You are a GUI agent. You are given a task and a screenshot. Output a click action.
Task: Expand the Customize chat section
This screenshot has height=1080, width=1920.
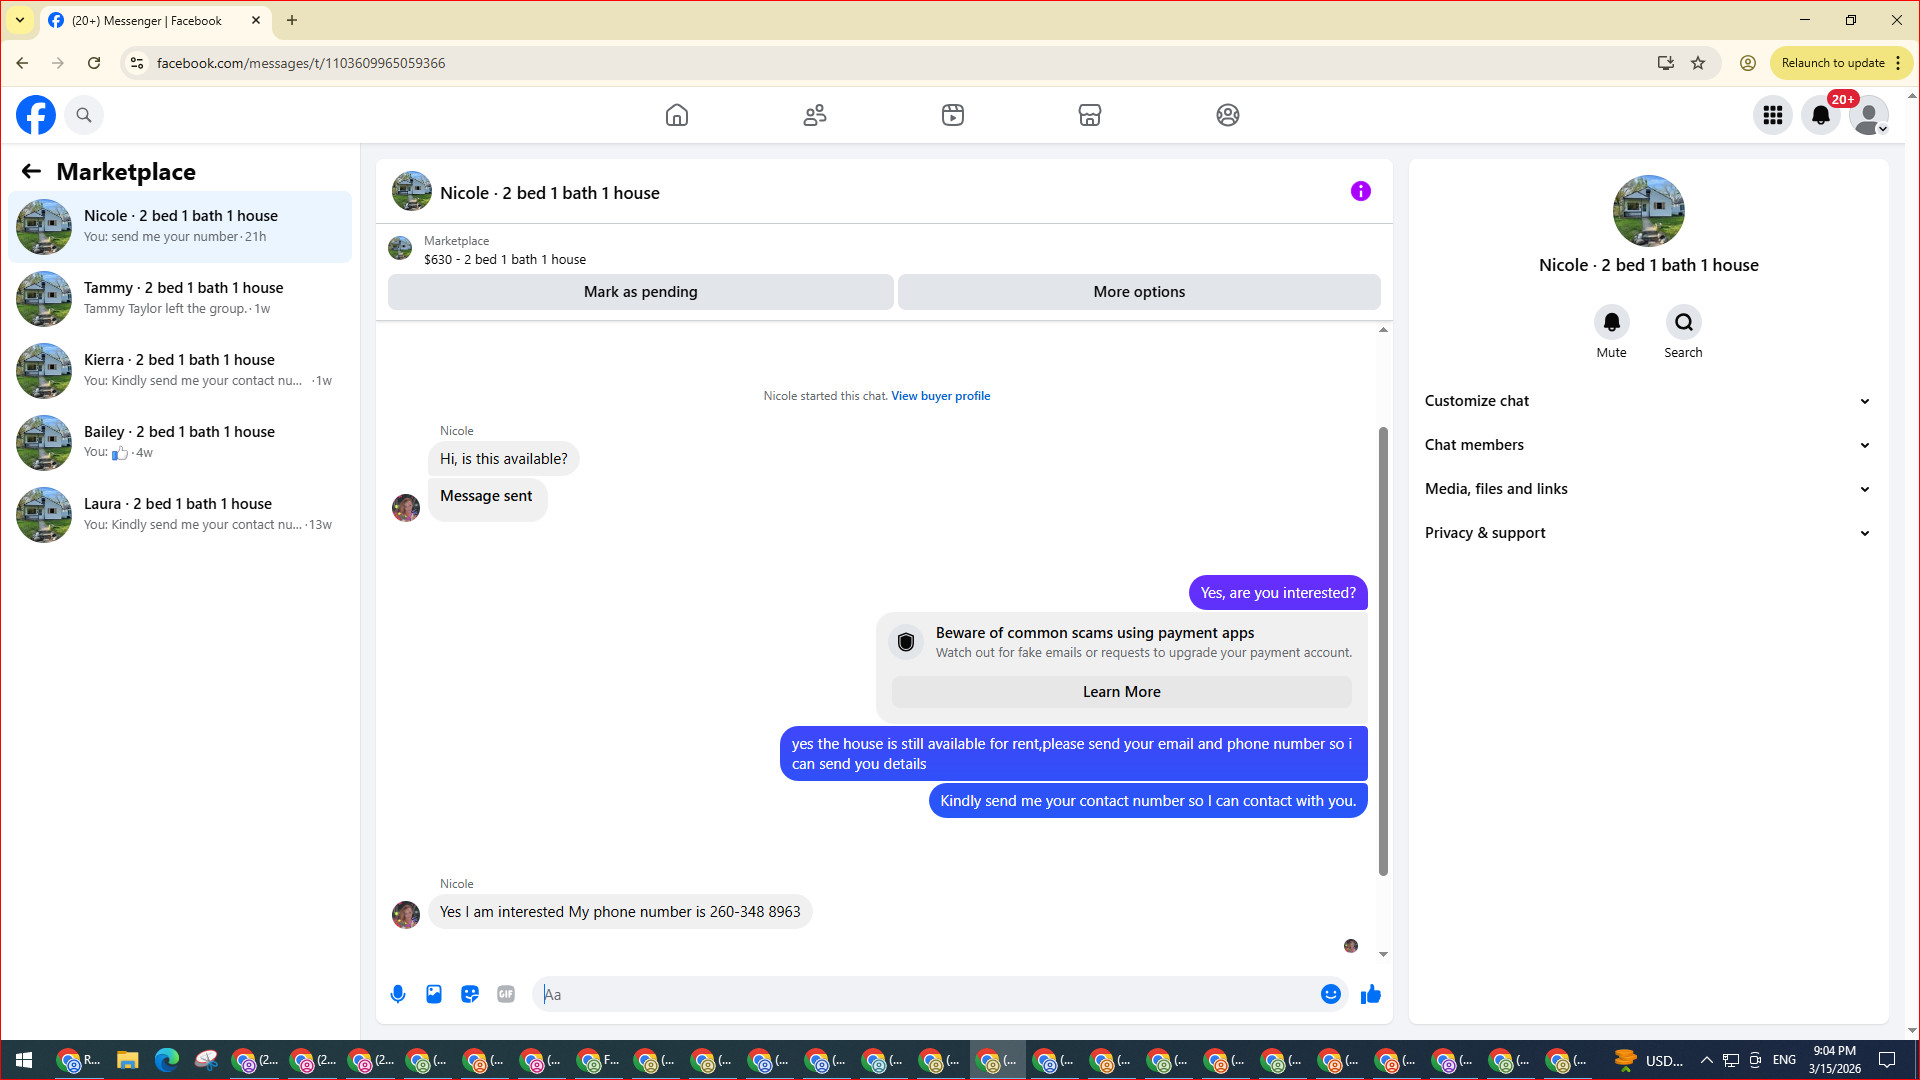click(1648, 401)
